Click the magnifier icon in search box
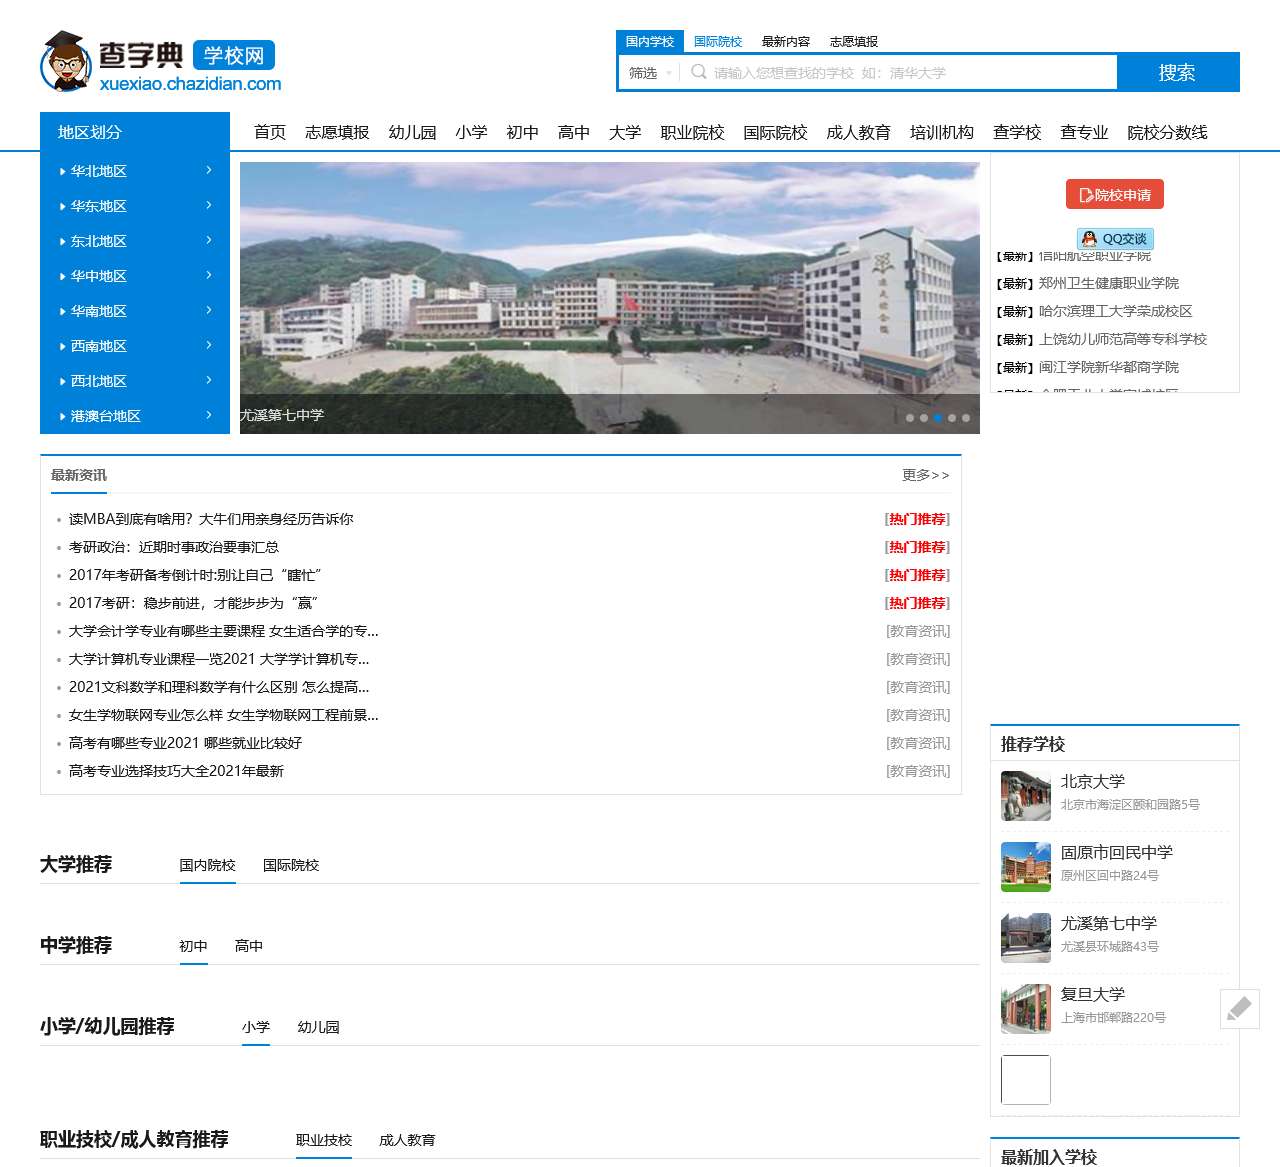This screenshot has width=1280, height=1167. [699, 72]
